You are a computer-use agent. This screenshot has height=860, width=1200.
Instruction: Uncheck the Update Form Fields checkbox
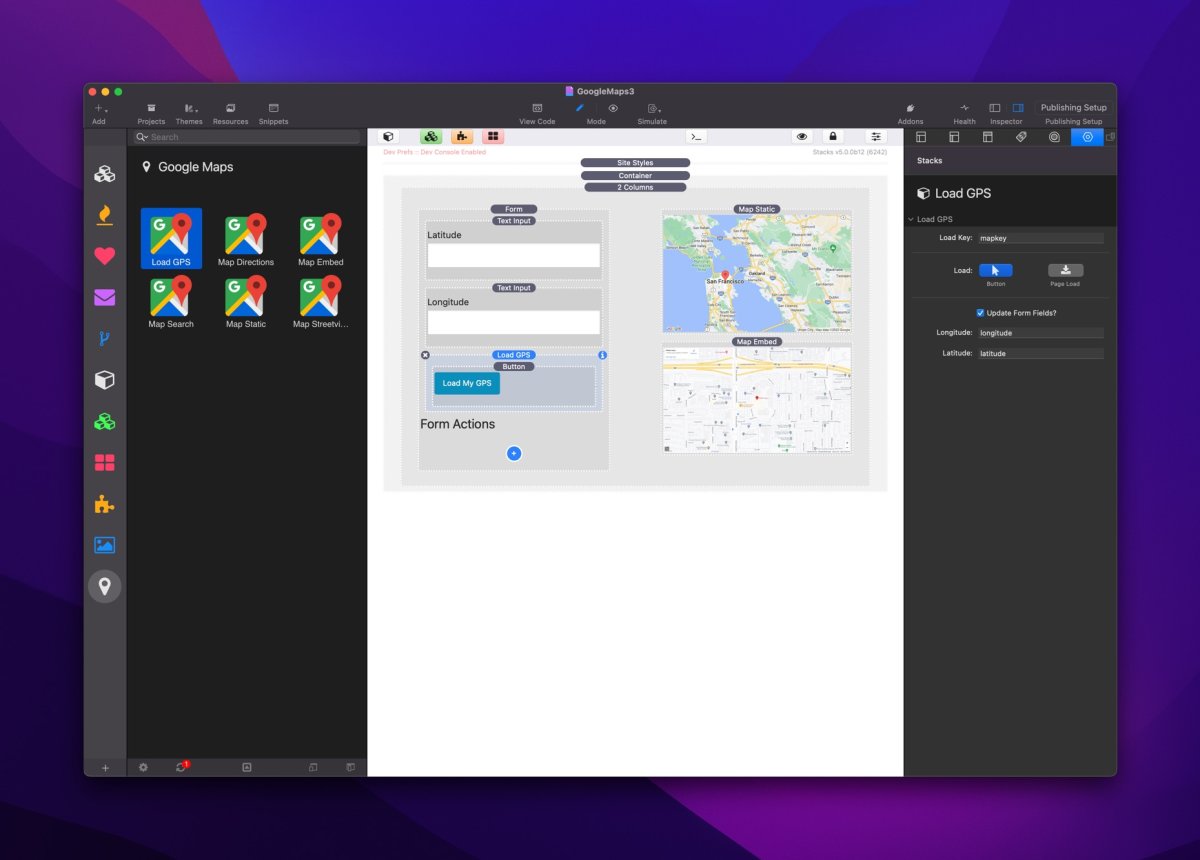point(980,313)
